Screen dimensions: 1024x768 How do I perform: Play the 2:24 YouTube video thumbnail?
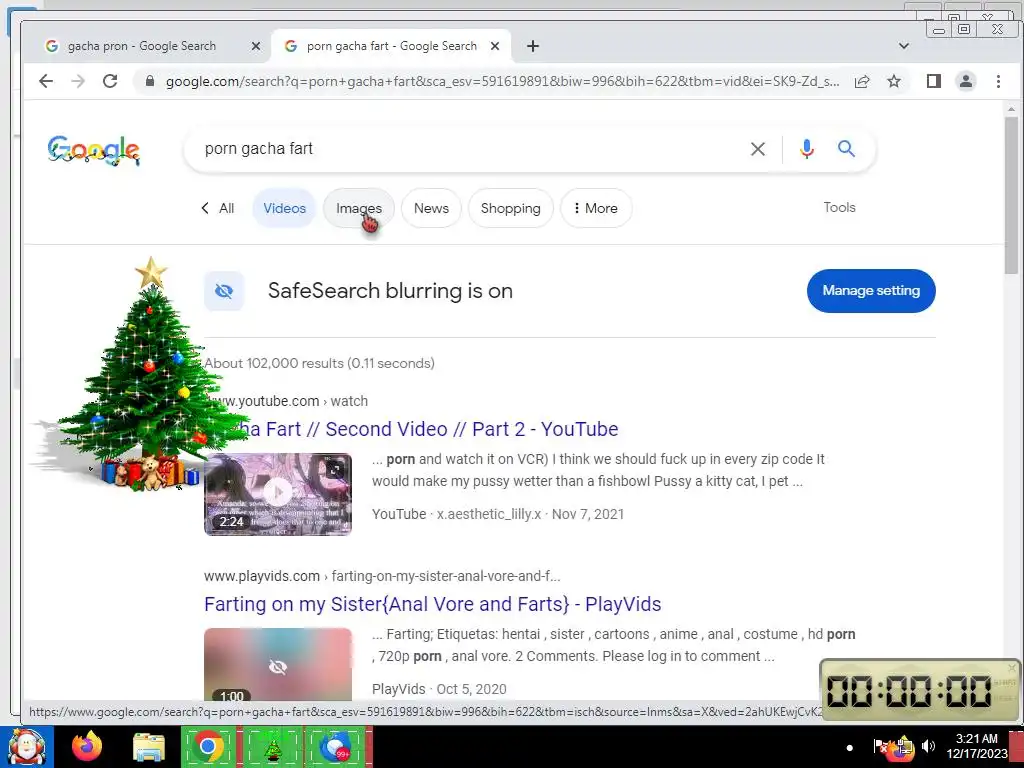pyautogui.click(x=278, y=494)
